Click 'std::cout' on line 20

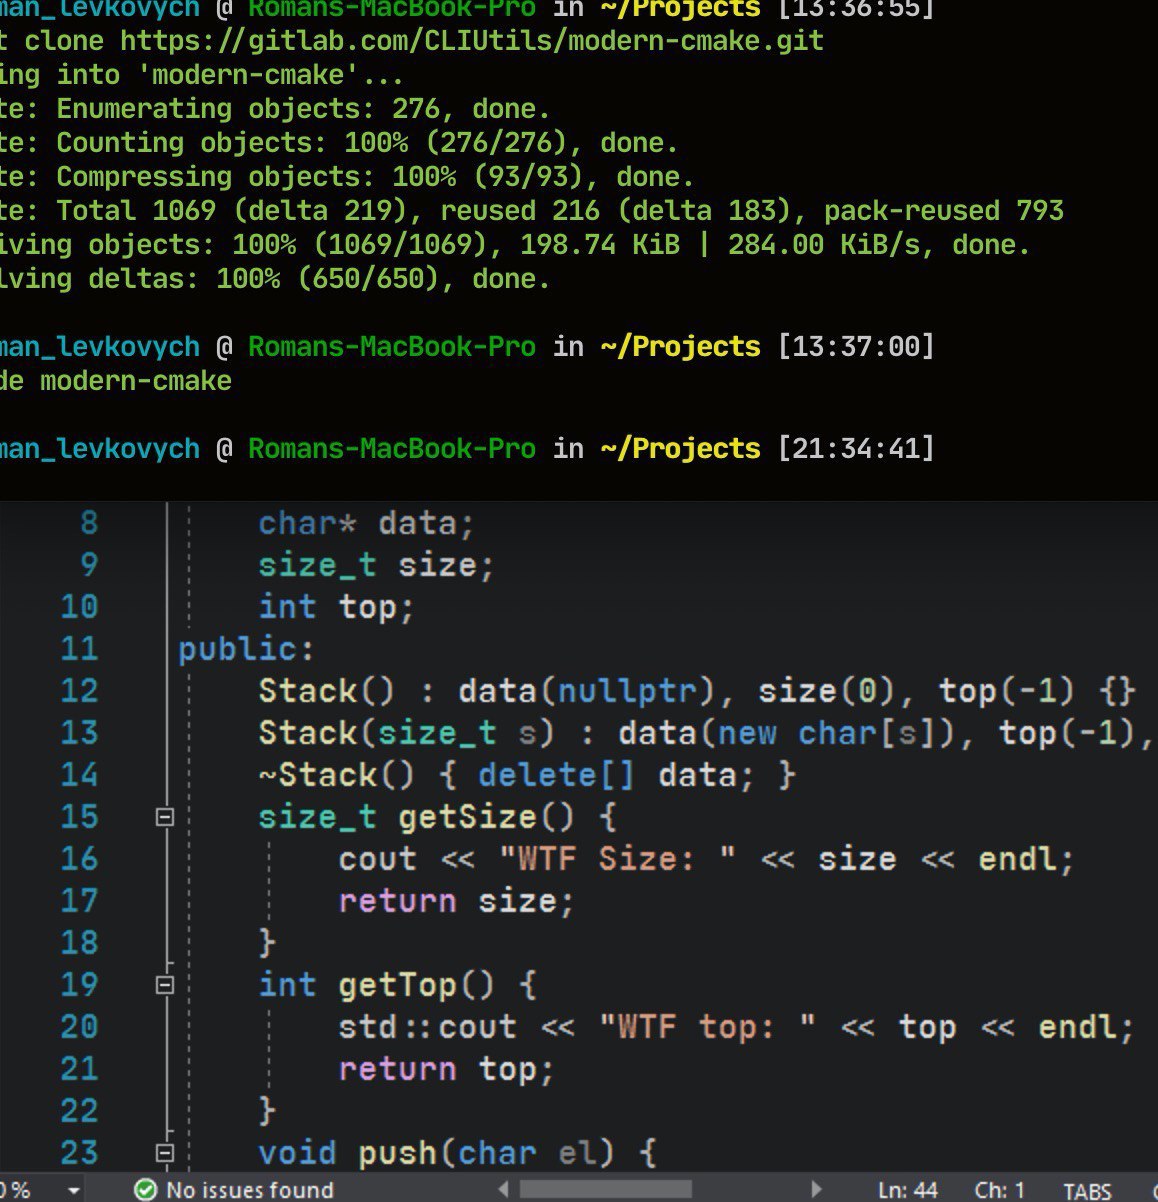point(427,1027)
